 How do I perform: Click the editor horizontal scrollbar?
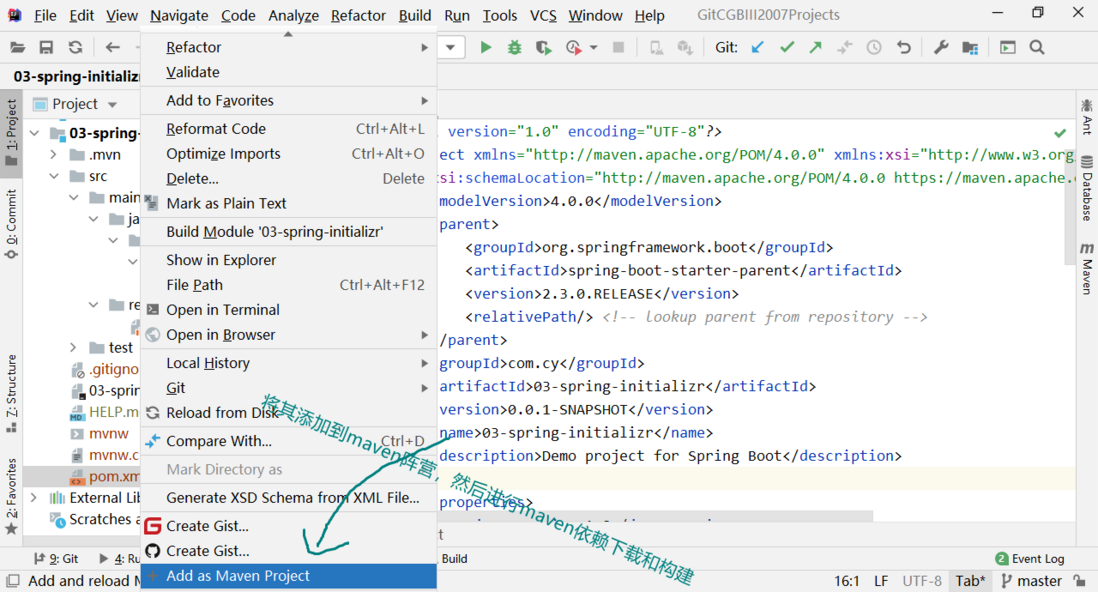pyautogui.click(x=655, y=517)
